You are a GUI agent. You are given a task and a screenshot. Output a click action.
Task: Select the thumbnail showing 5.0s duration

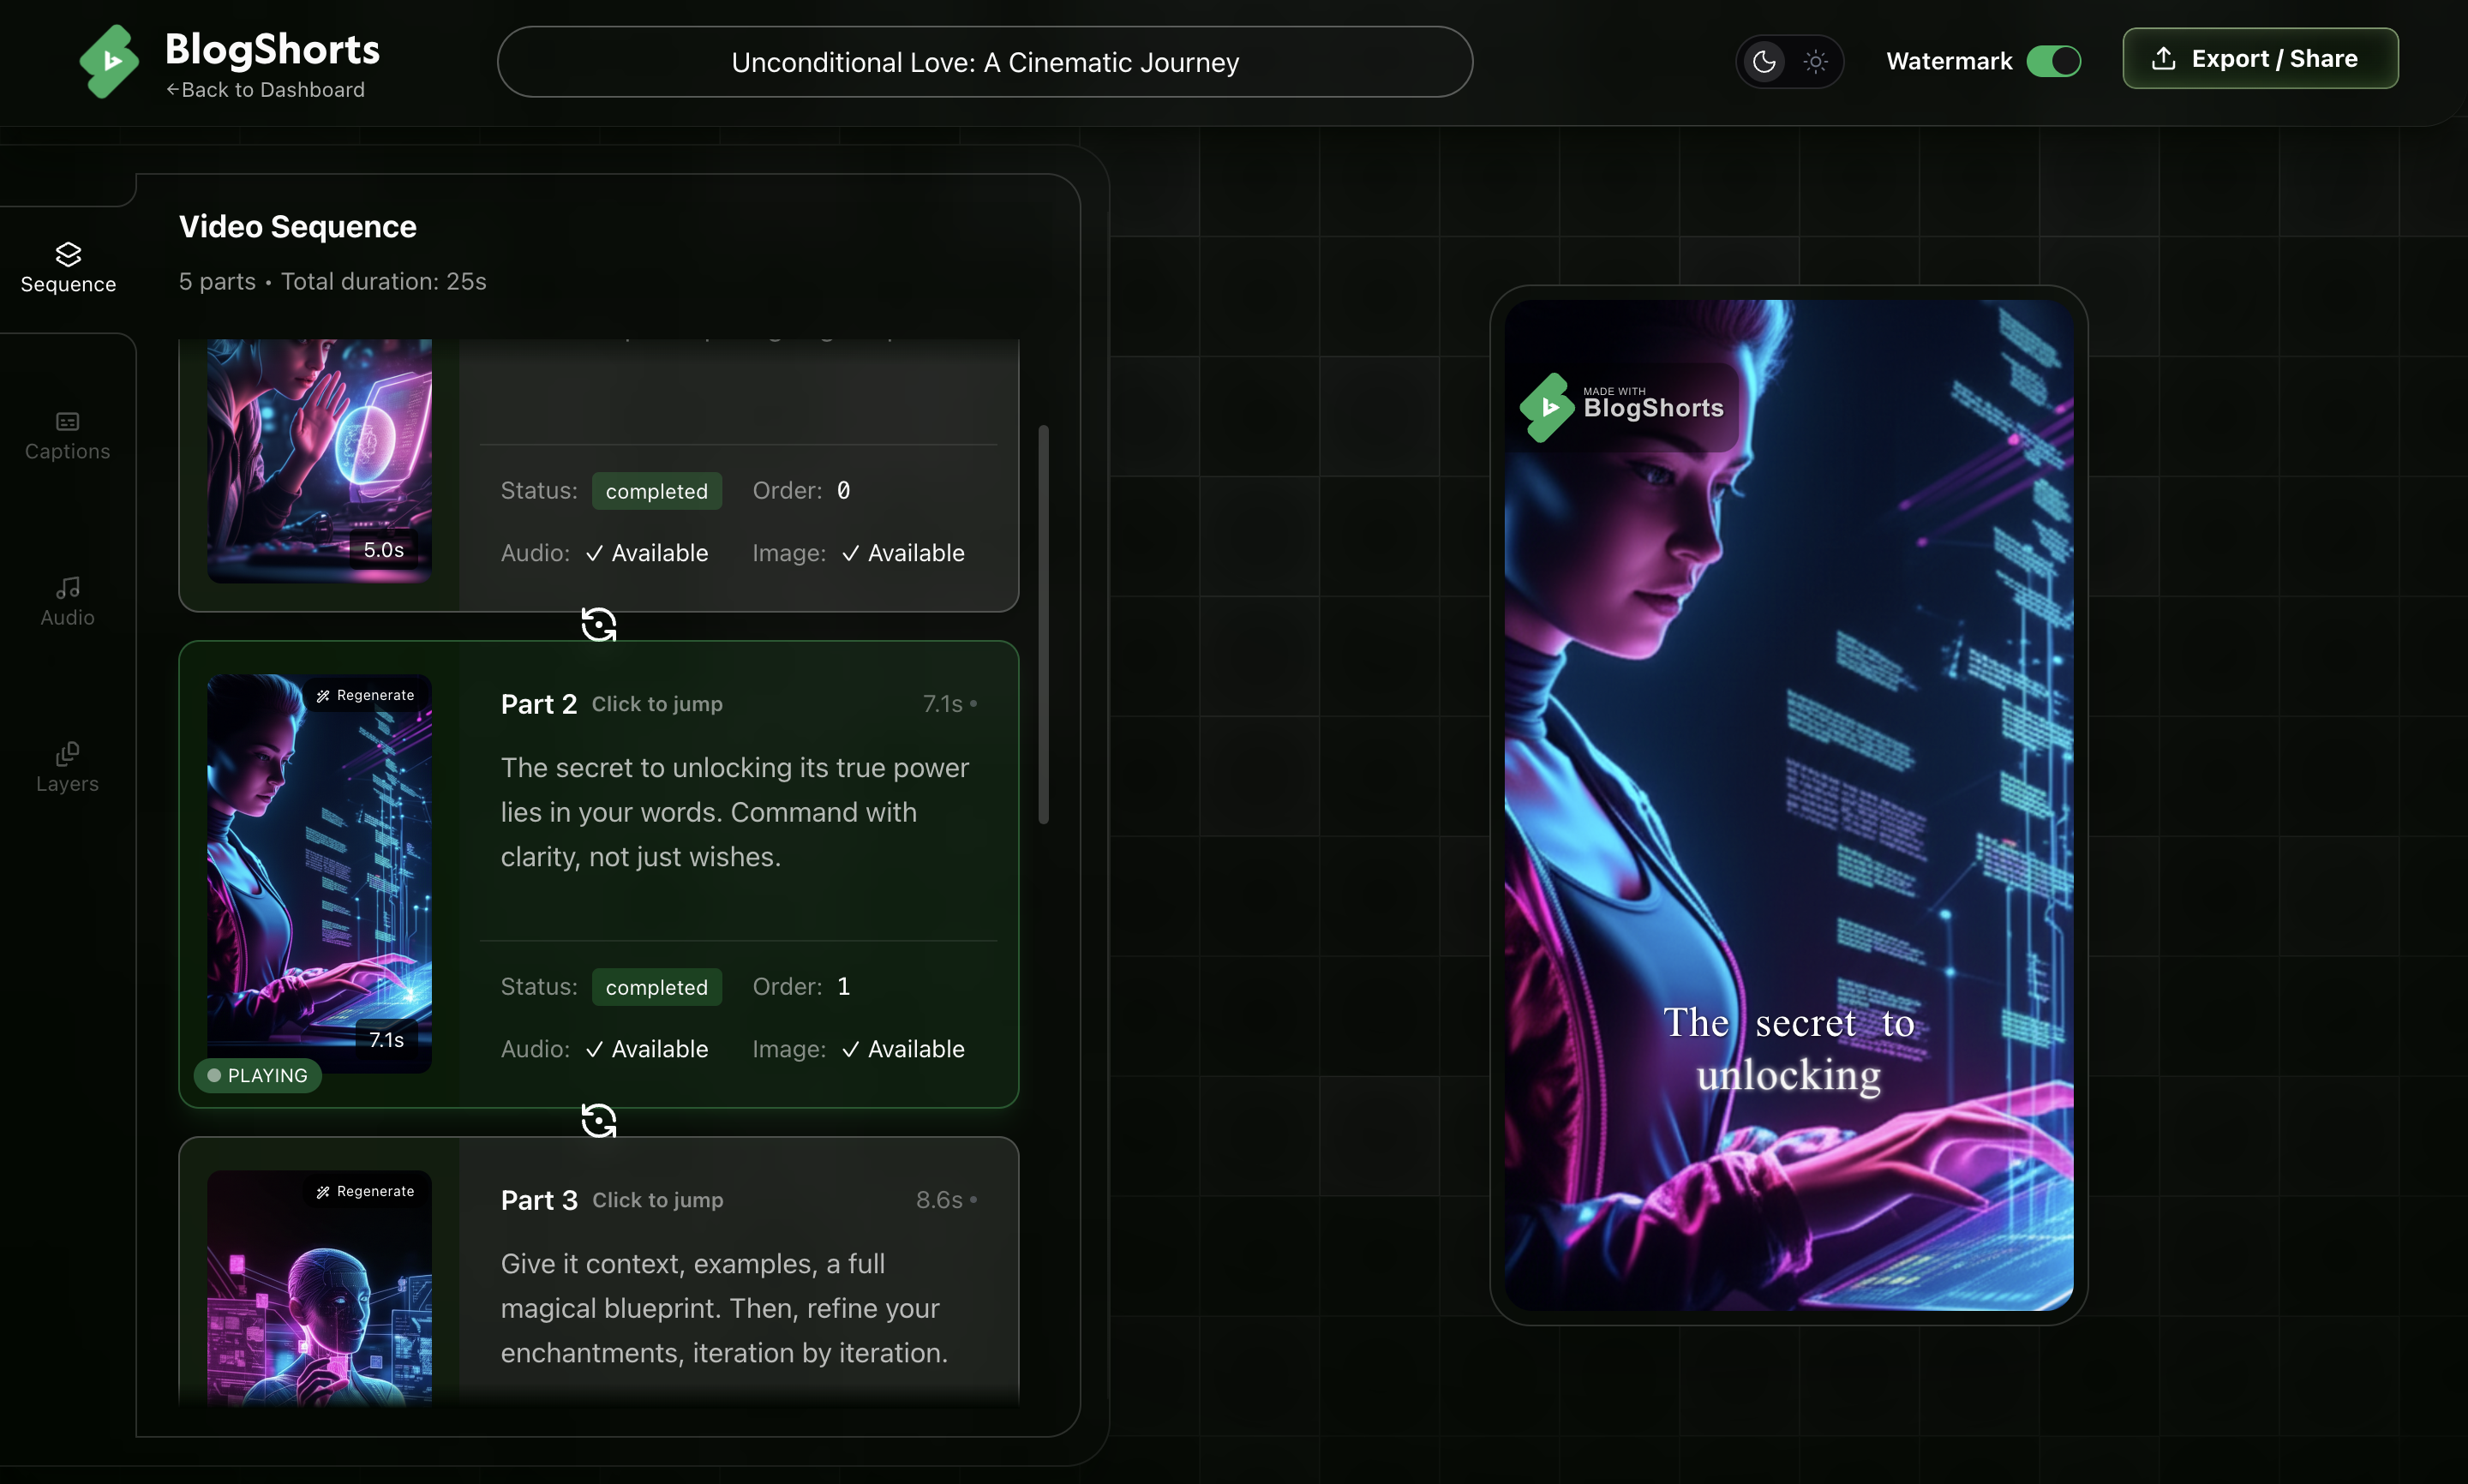(x=319, y=460)
